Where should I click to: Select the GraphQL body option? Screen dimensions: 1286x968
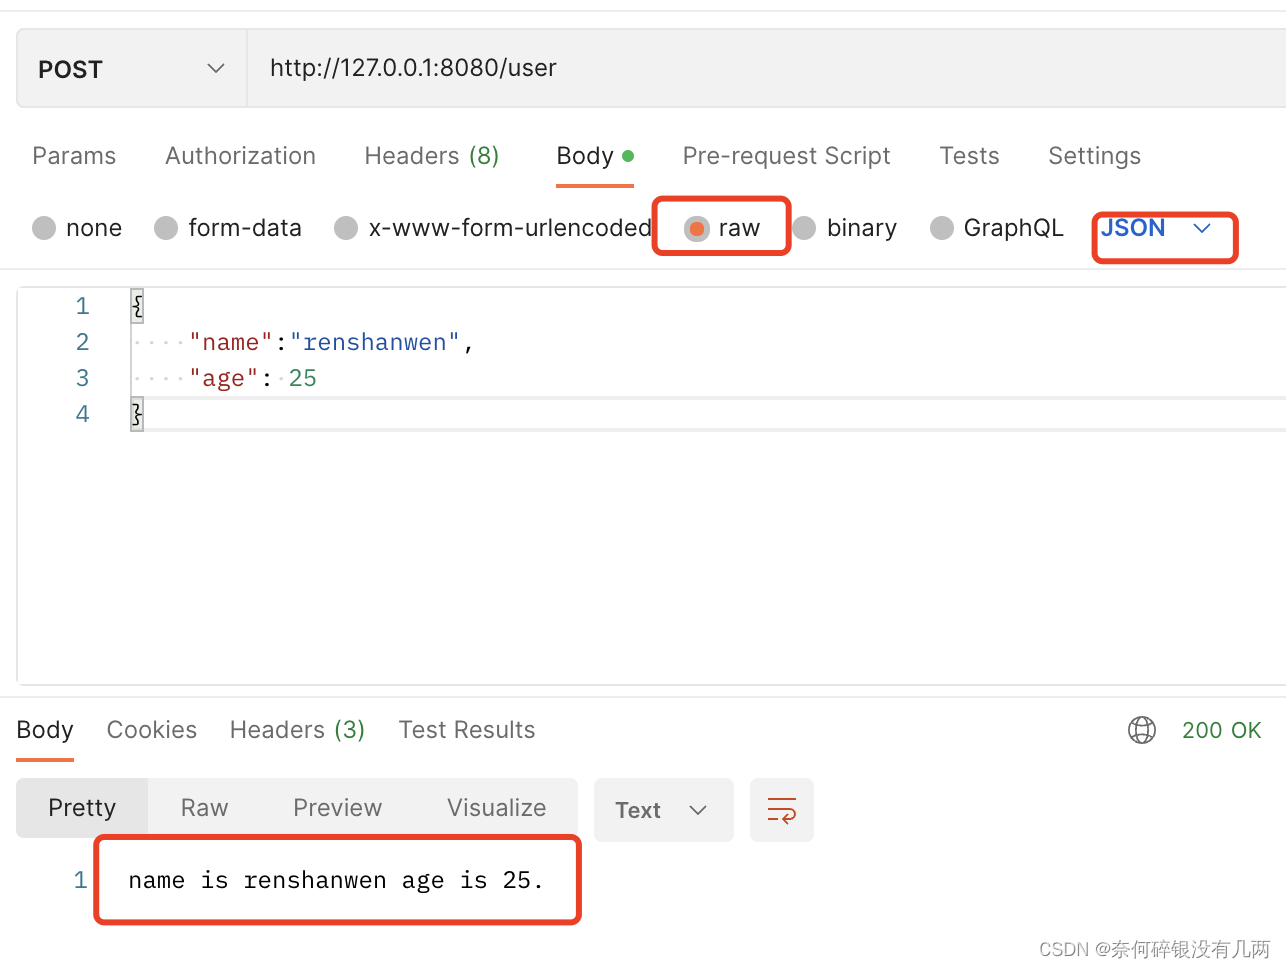click(x=997, y=228)
